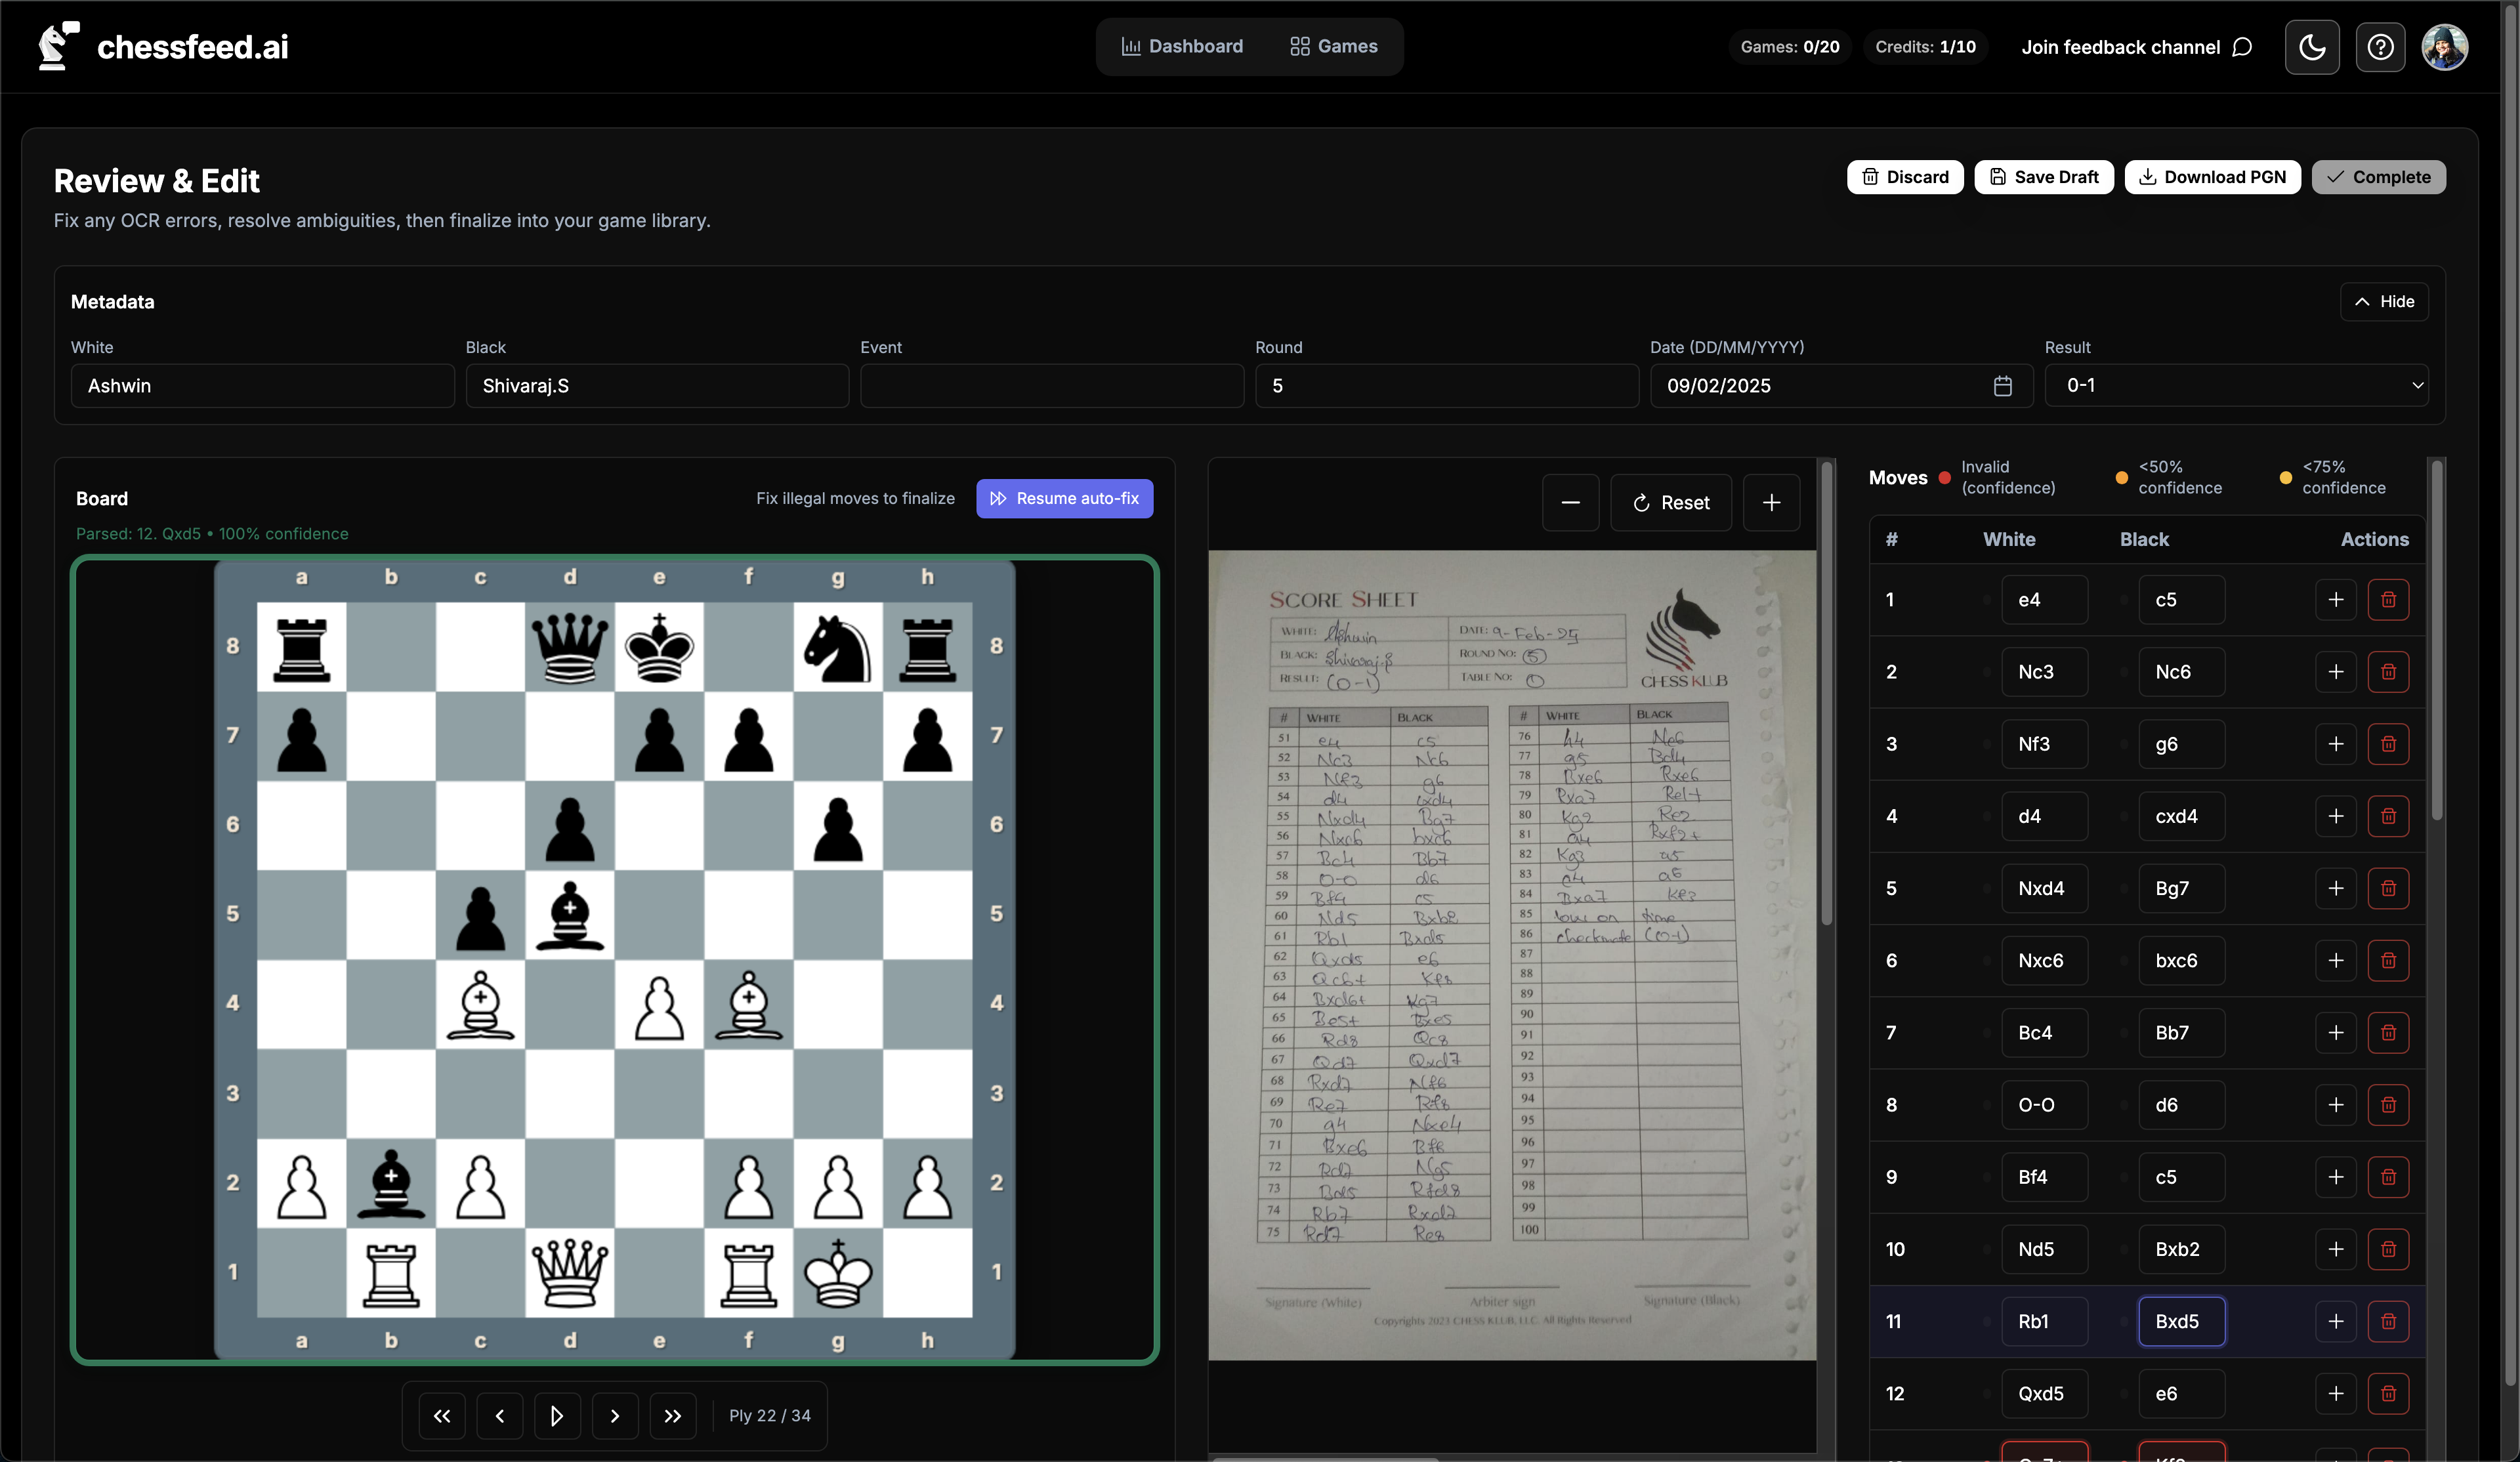2520x1462 pixels.
Task: Open the help question mark icon
Action: pyautogui.click(x=2379, y=47)
